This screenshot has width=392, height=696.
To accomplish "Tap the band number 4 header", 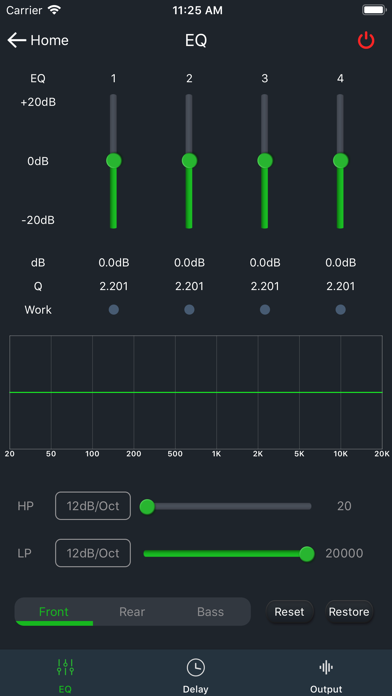I will point(341,79).
